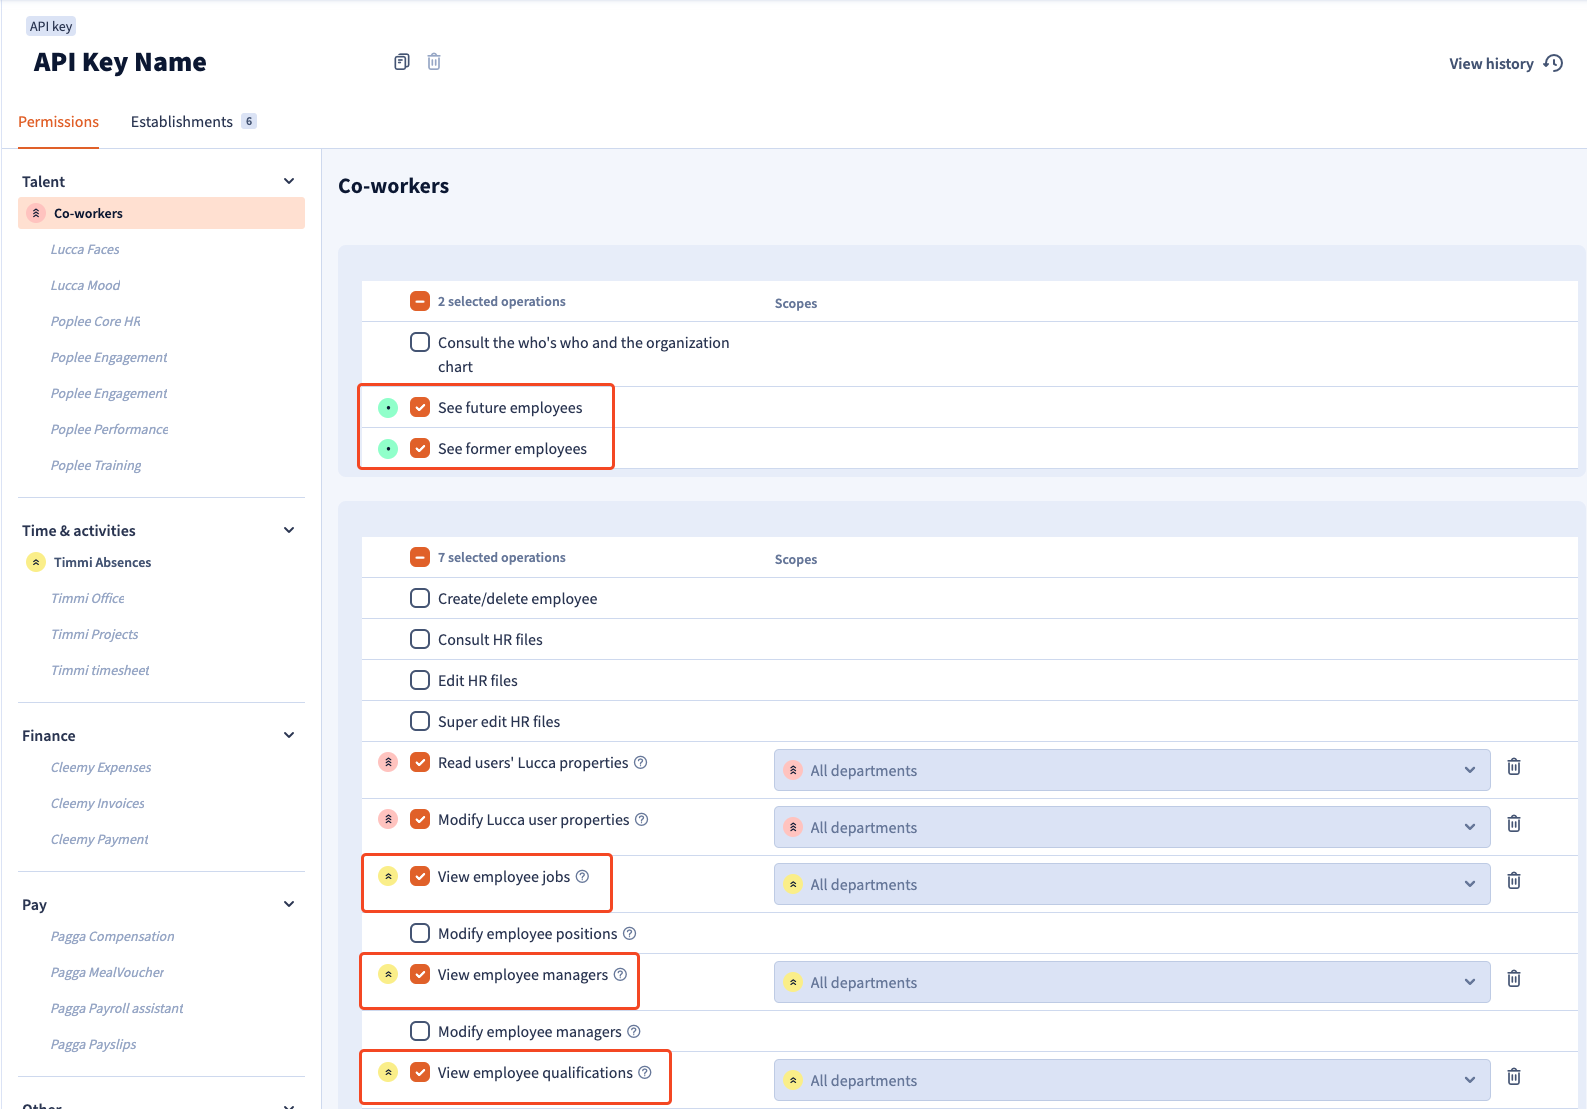Enable Consult the who's who checkbox
Image resolution: width=1587 pixels, height=1109 pixels.
pyautogui.click(x=420, y=342)
